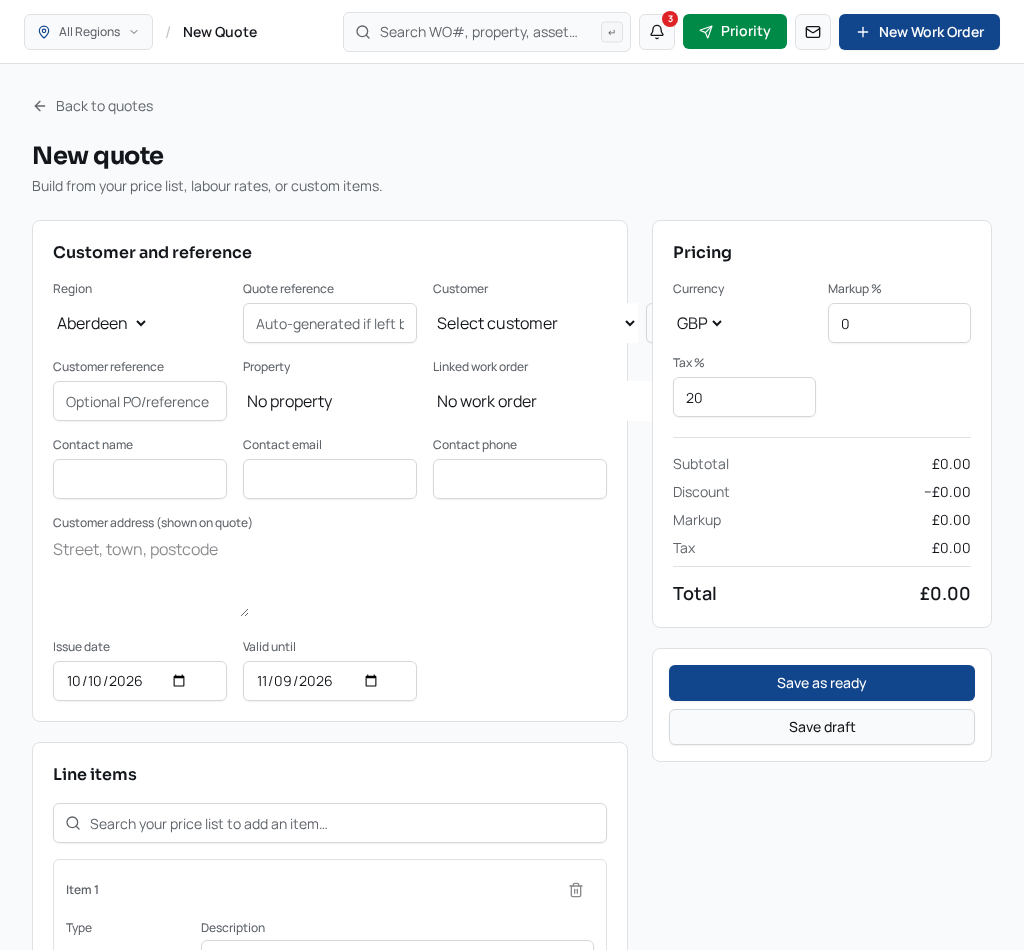
Task: Click the Priority button
Action: coord(735,32)
